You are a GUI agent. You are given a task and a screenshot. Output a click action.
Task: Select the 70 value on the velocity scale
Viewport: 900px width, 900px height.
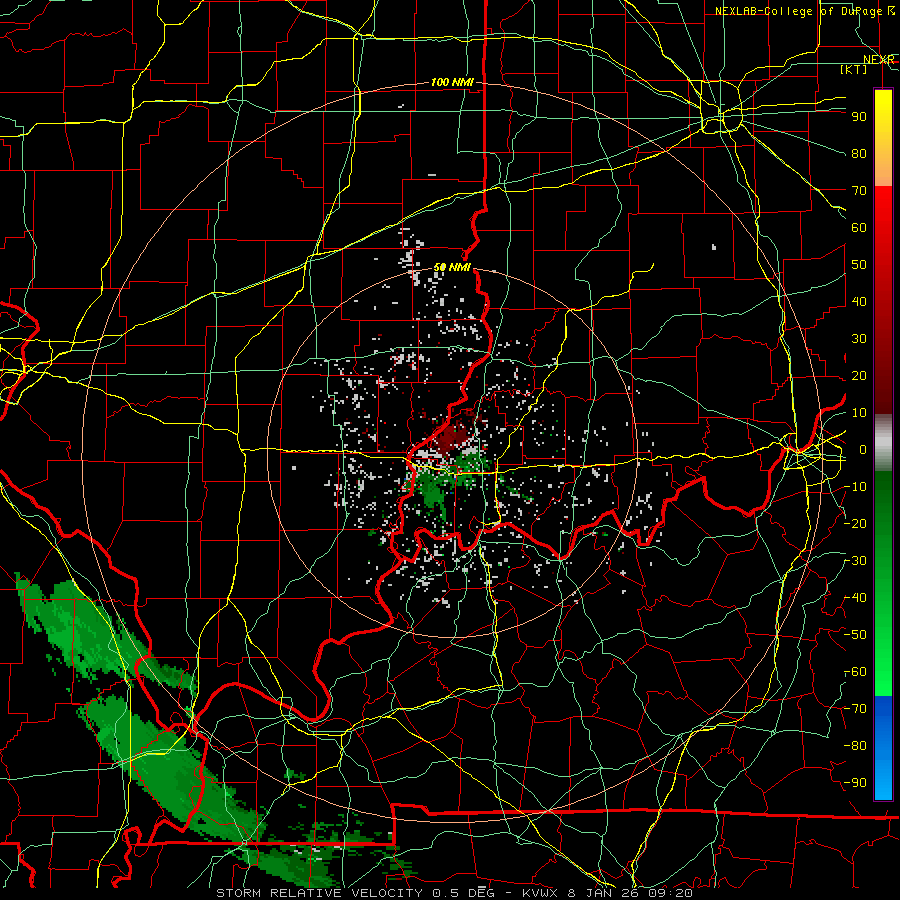point(859,191)
